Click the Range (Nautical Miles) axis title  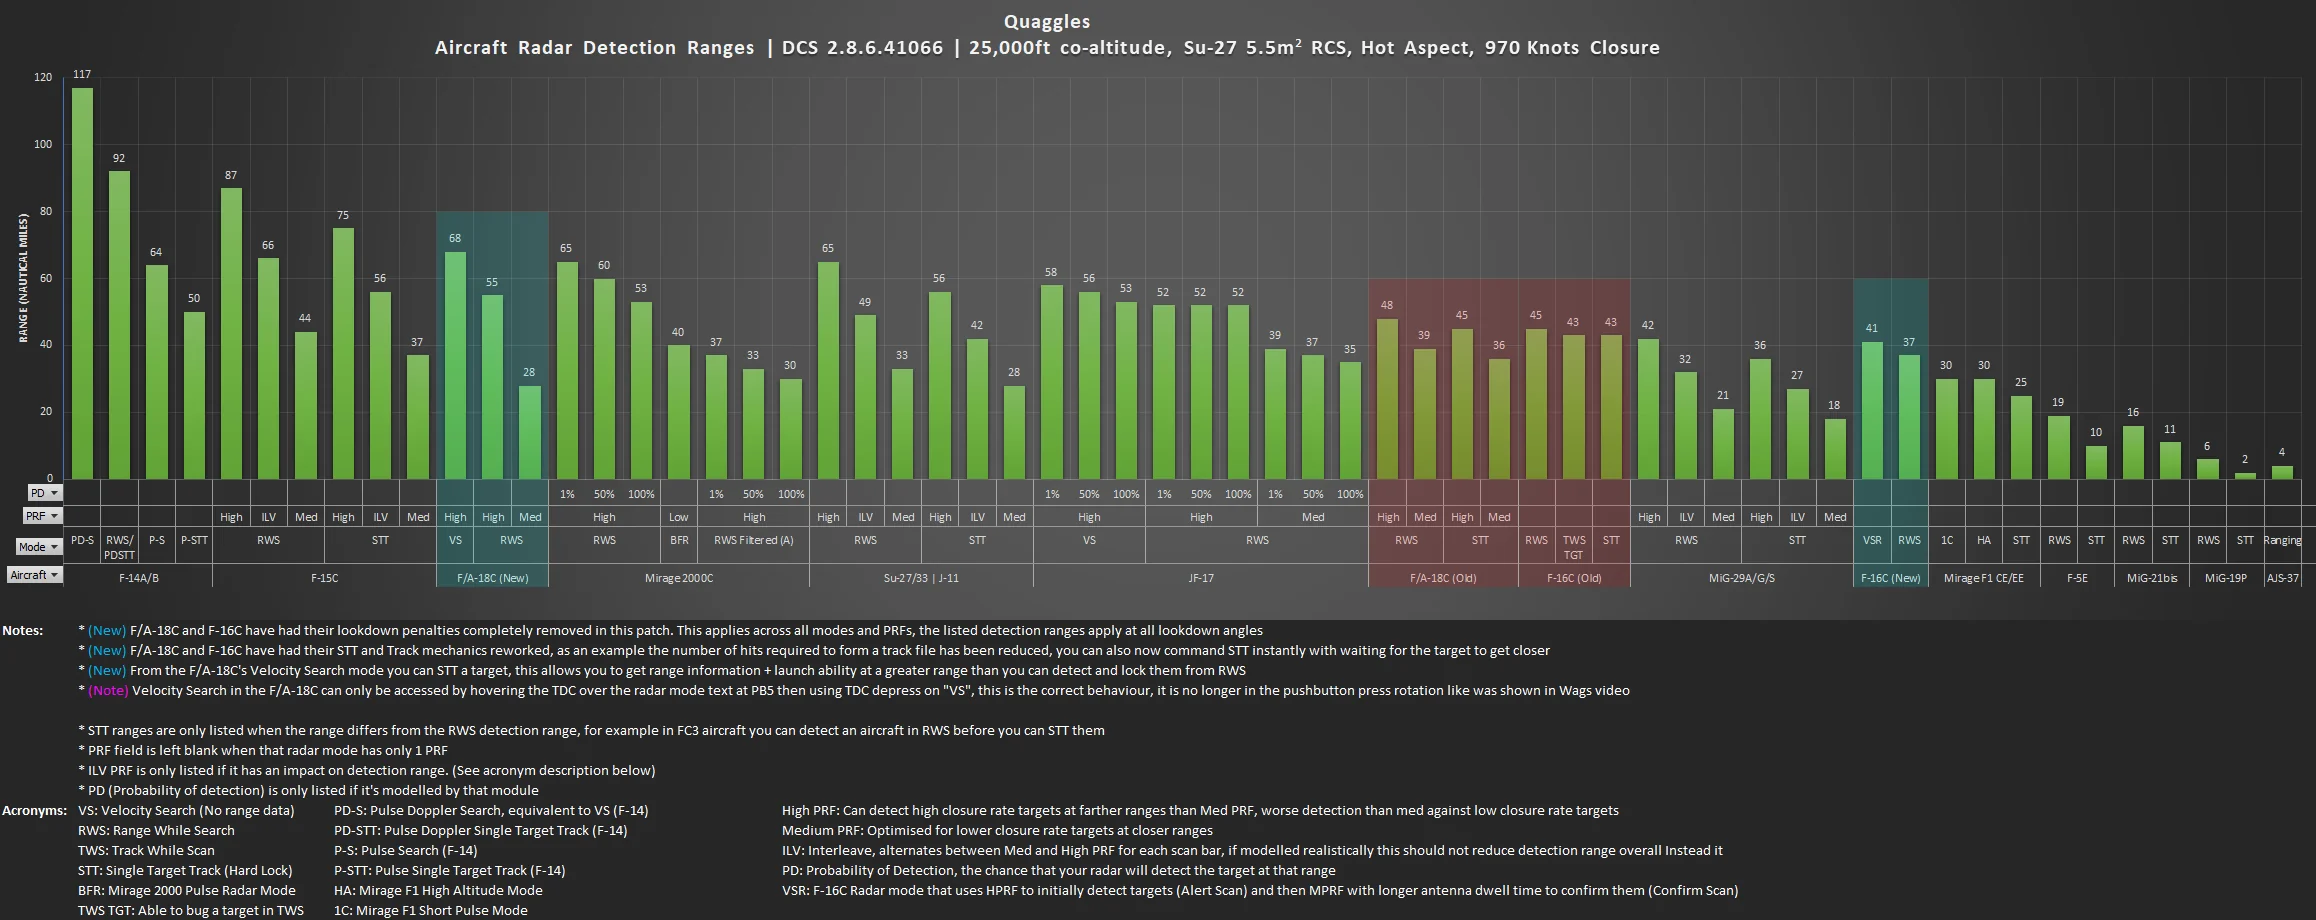pyautogui.click(x=23, y=278)
